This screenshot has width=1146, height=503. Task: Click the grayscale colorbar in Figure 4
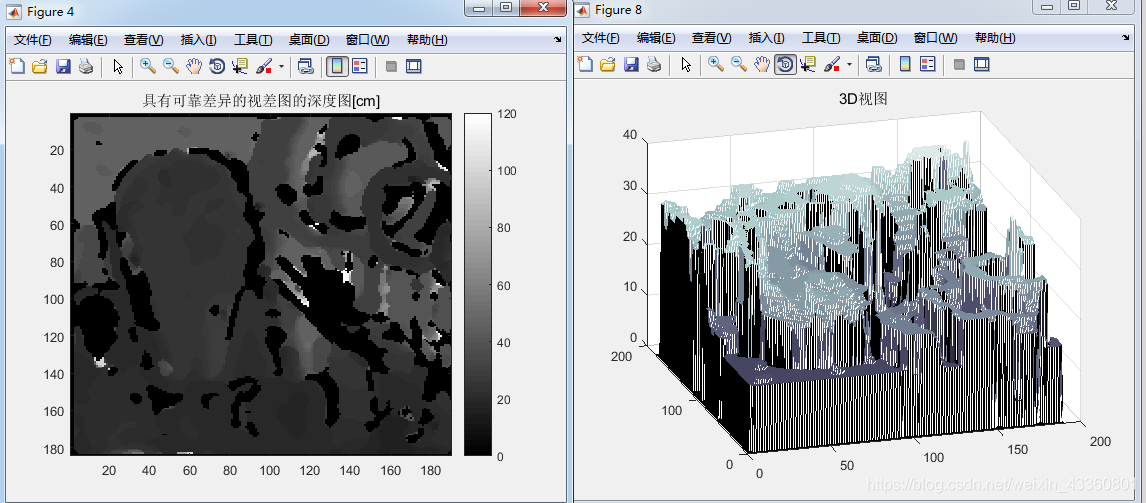point(477,284)
